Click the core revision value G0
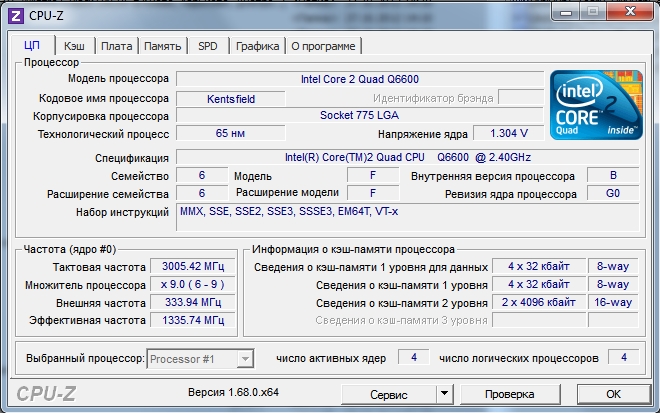This screenshot has height=413, width=660. [613, 193]
